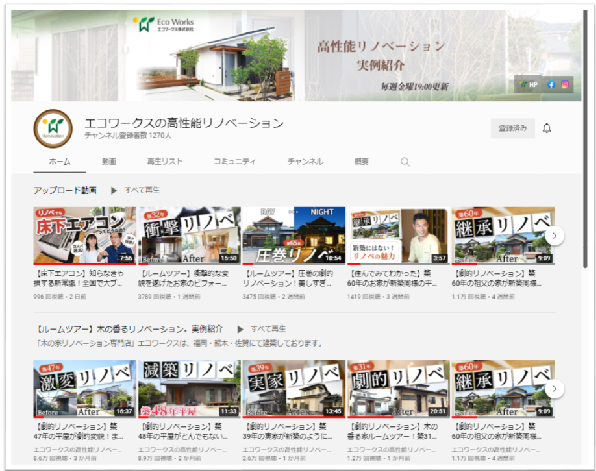Open the ルームツアー 木の香るリノベーション playlist title
This screenshot has height=471, width=596.
point(130,329)
